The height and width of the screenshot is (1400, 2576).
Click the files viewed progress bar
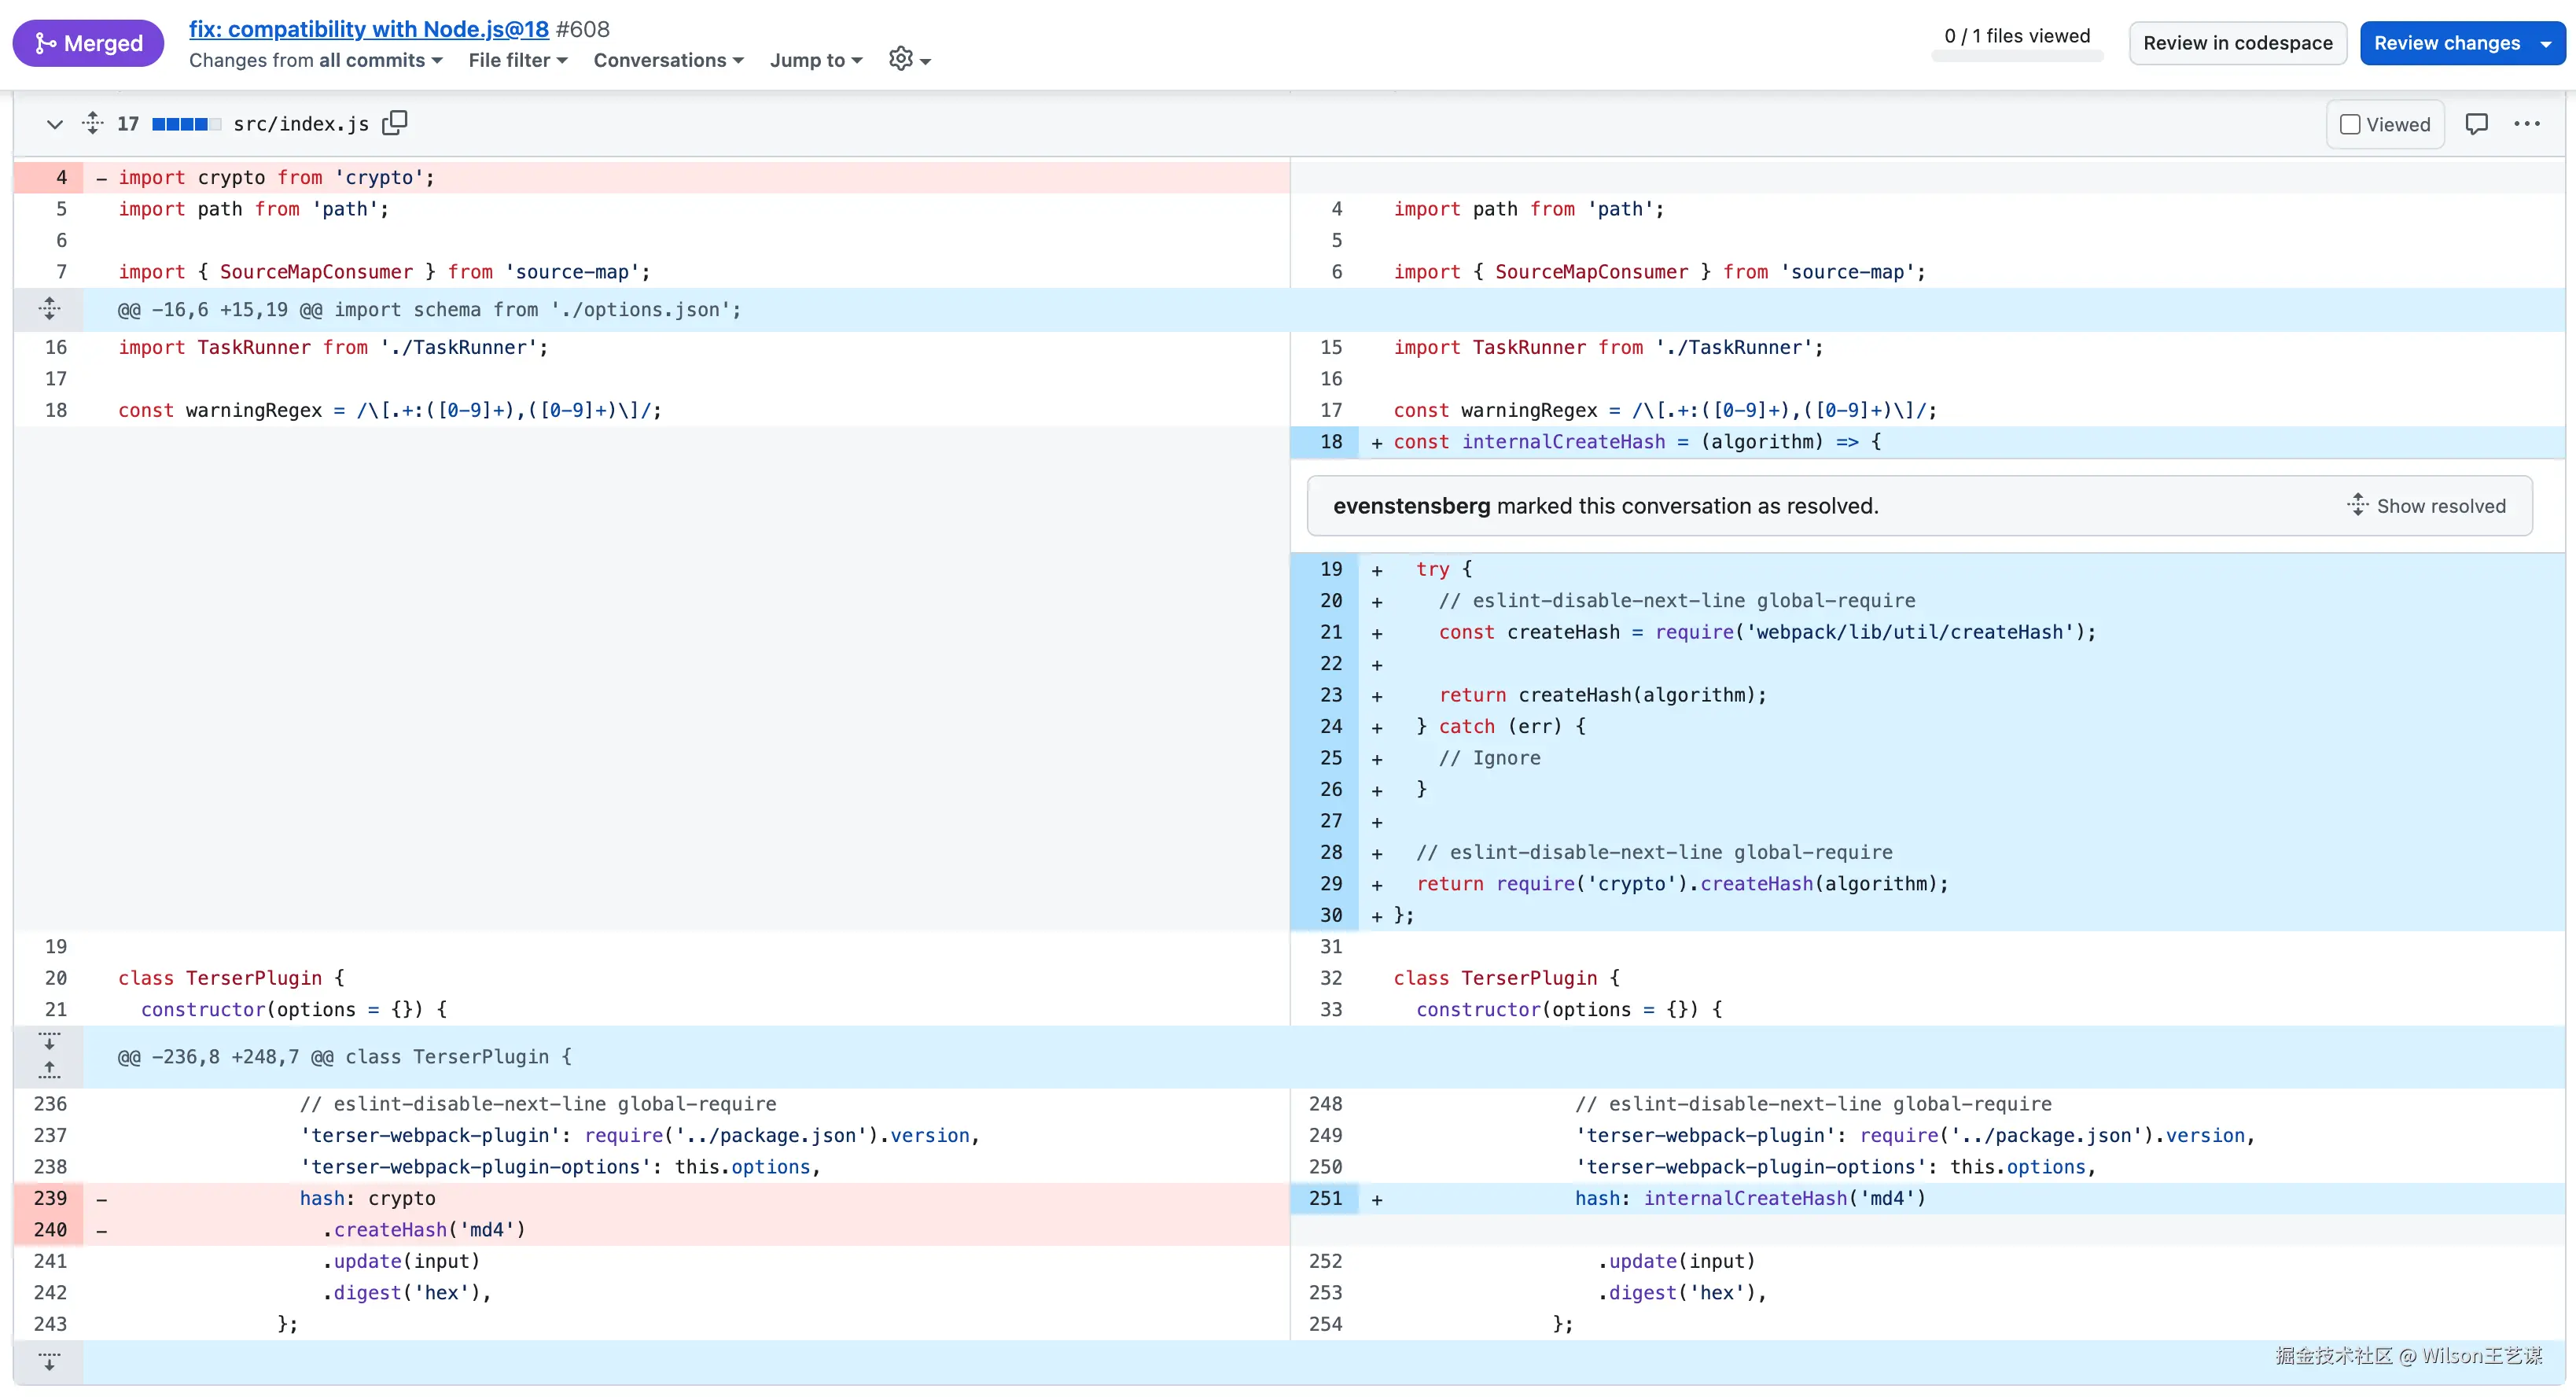pos(2016,56)
